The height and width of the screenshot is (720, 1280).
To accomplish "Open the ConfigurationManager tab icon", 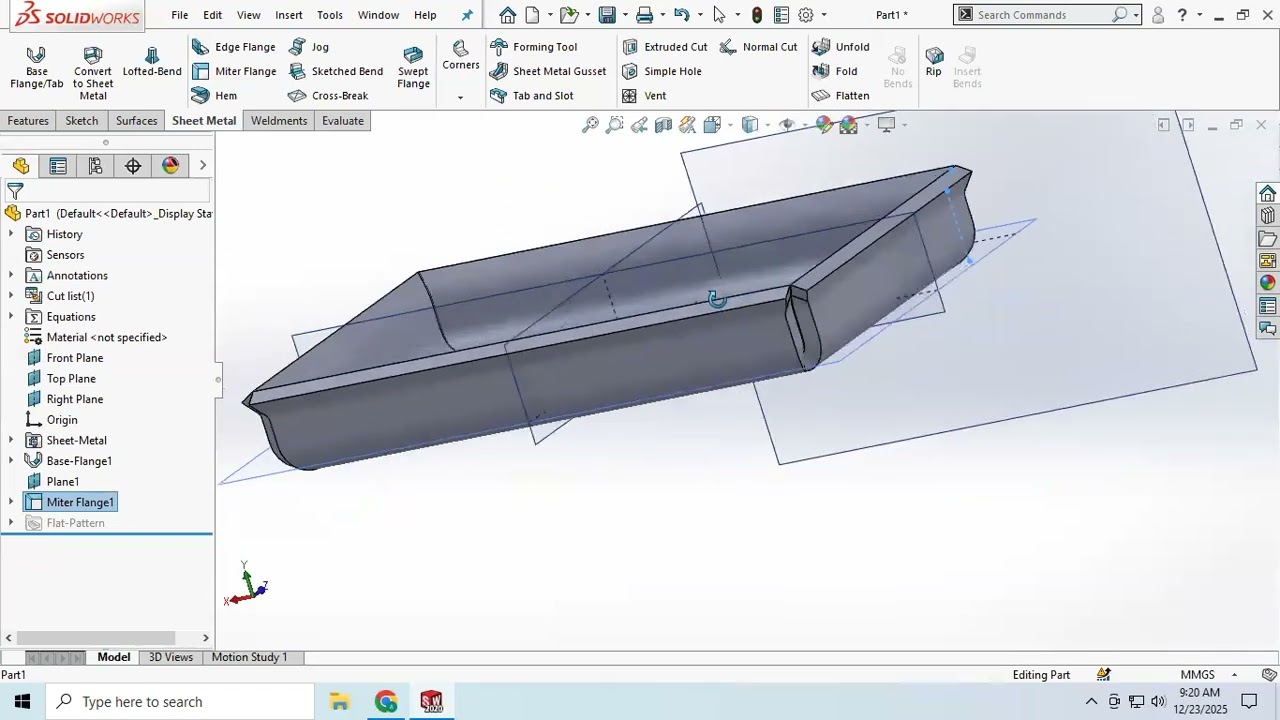I will [96, 166].
